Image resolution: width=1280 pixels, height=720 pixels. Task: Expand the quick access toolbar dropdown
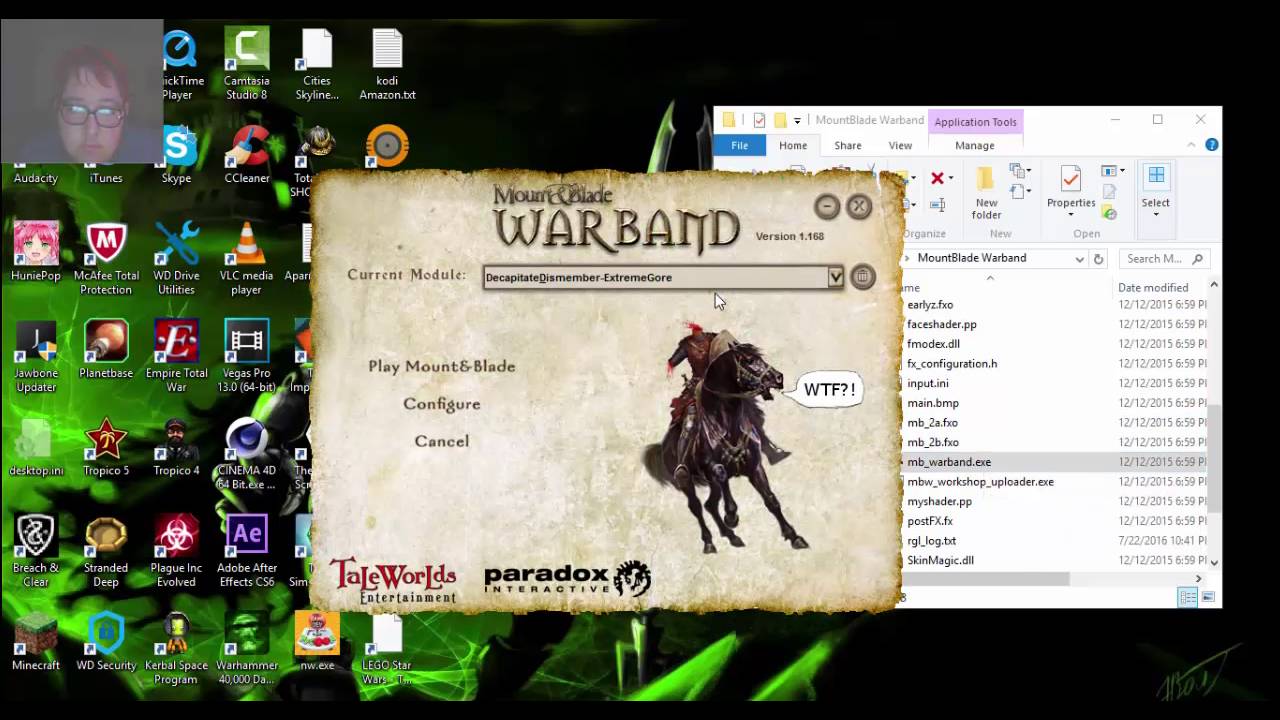pyautogui.click(x=797, y=121)
